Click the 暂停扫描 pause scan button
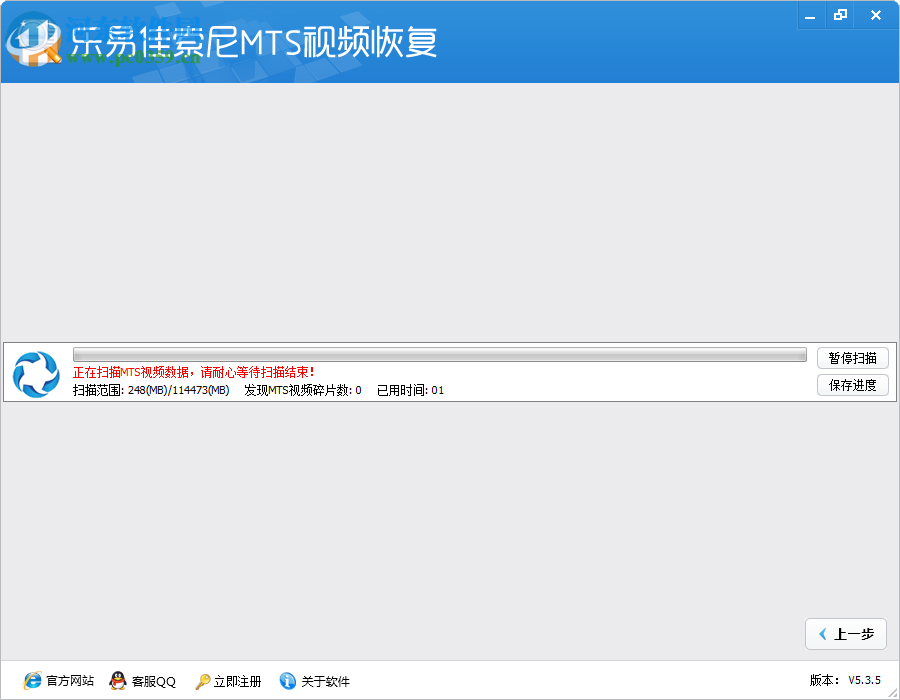 (x=852, y=357)
